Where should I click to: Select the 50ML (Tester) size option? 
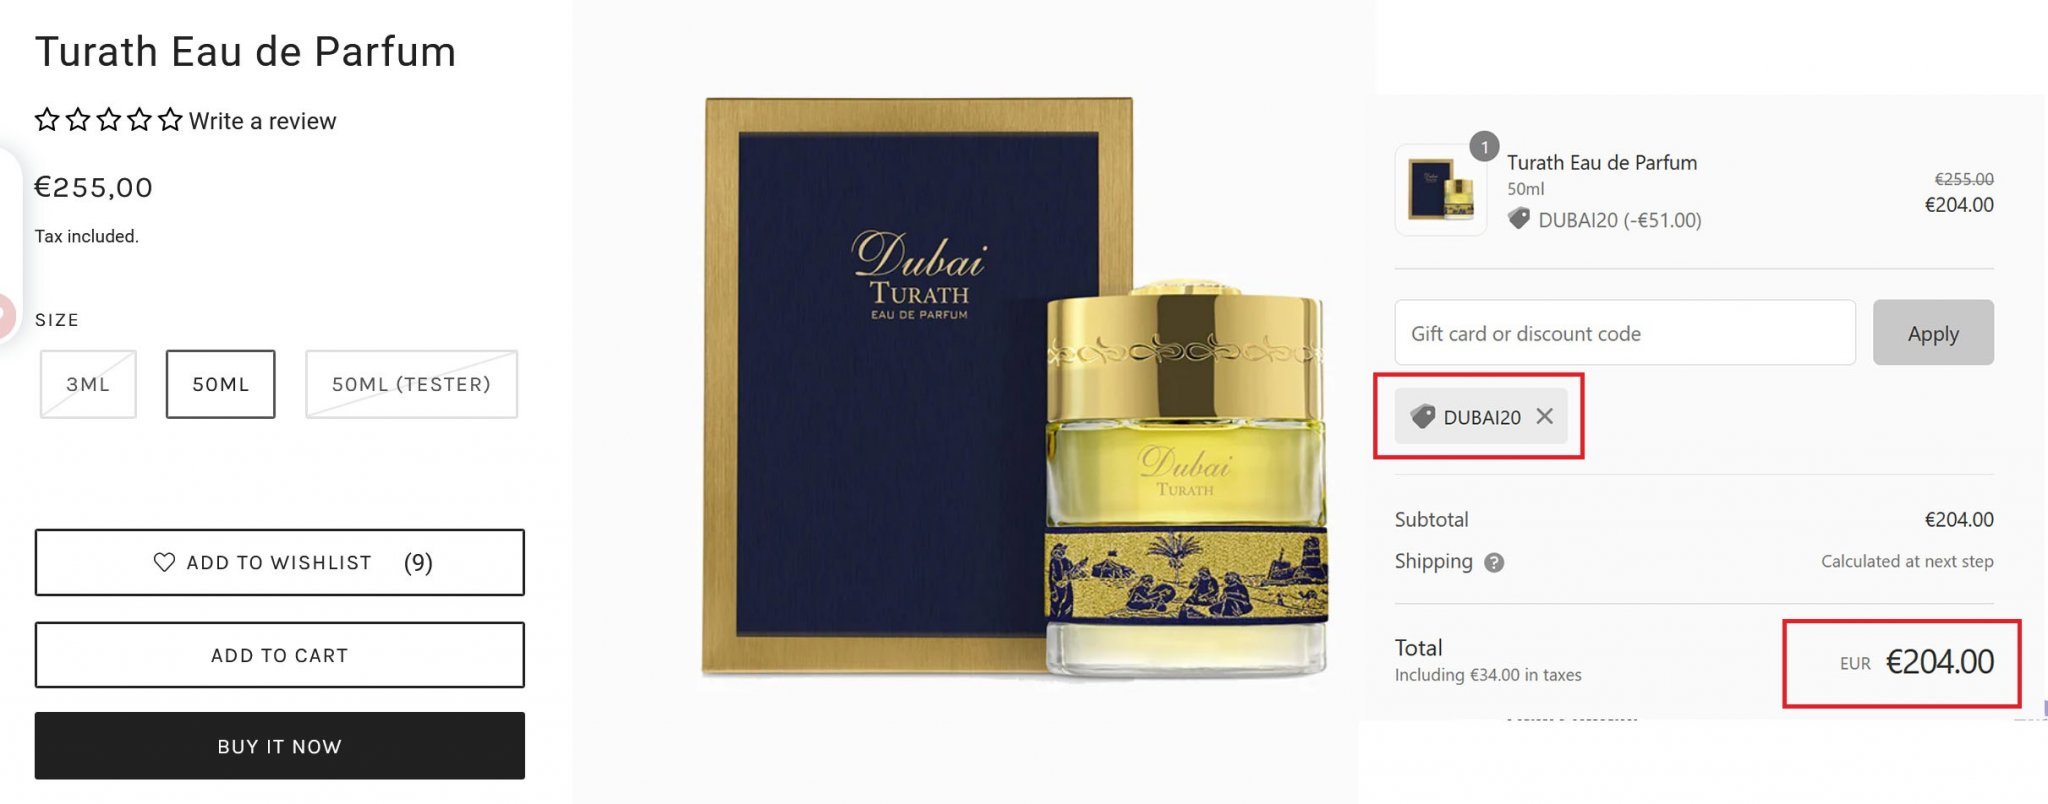[411, 384]
